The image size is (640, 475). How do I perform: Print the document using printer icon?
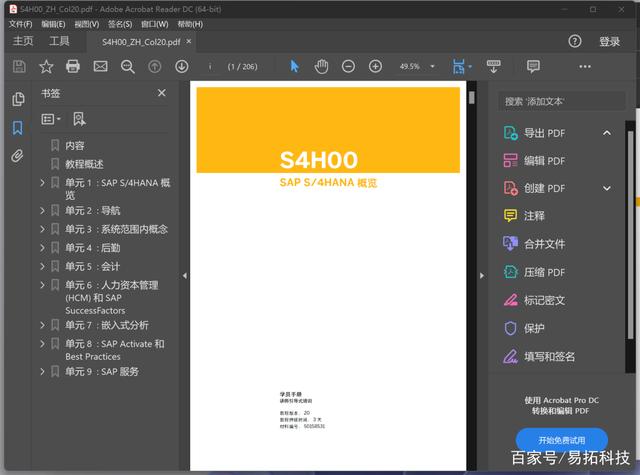coord(73,66)
